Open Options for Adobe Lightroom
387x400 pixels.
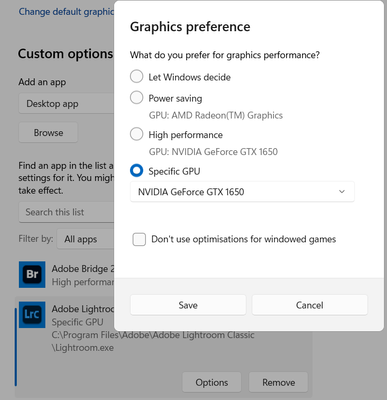click(x=212, y=382)
